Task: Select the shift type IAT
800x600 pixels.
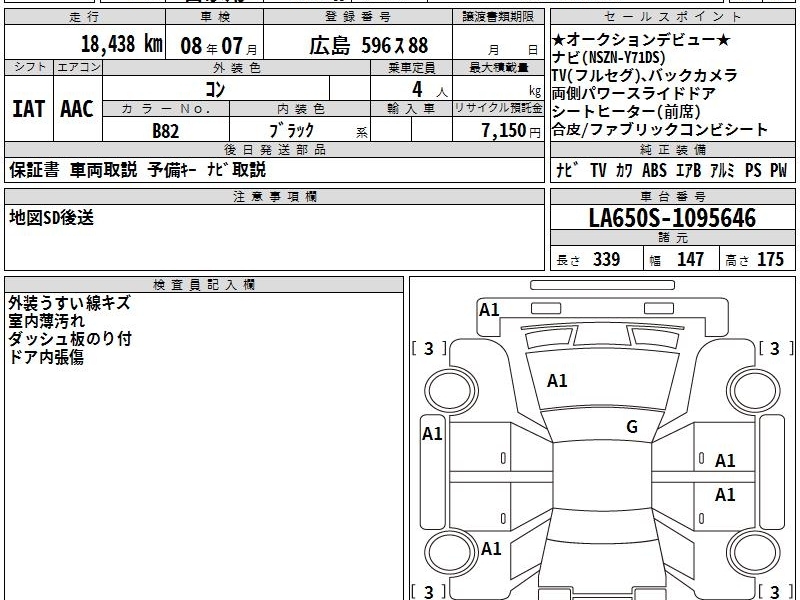Action: tap(29, 109)
